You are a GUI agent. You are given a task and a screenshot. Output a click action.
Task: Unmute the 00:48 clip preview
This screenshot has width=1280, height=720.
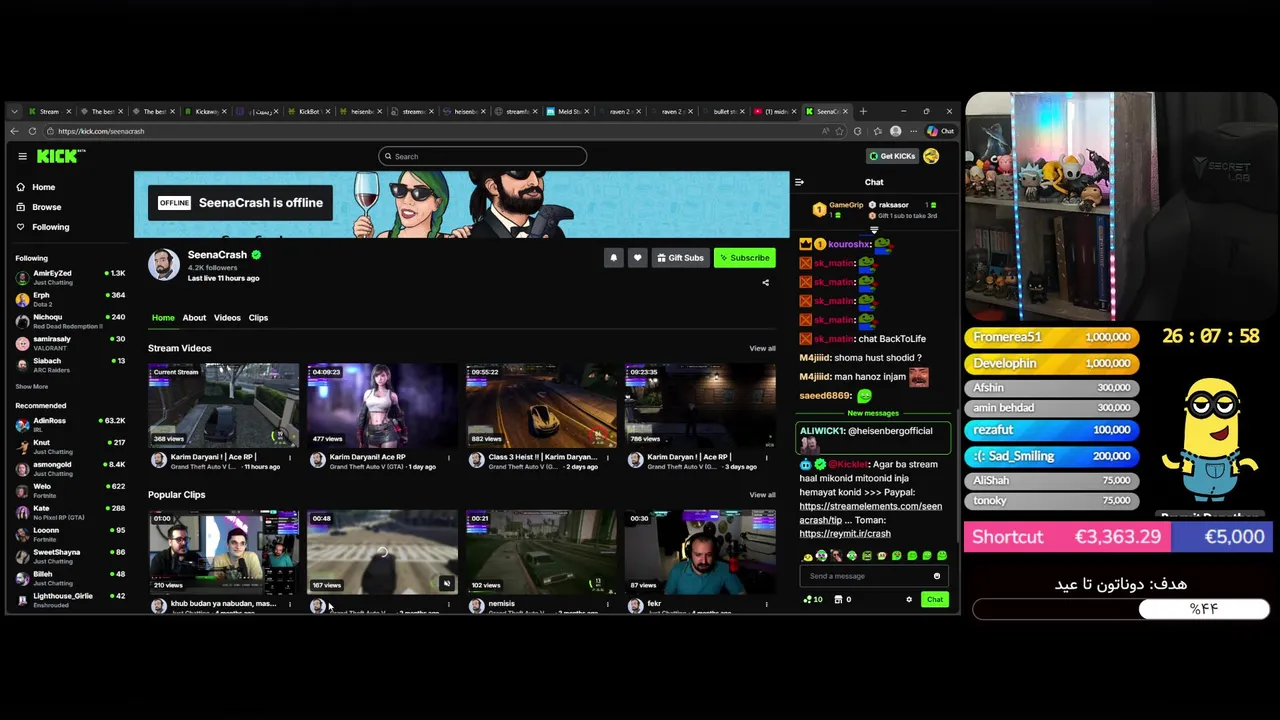tap(447, 584)
